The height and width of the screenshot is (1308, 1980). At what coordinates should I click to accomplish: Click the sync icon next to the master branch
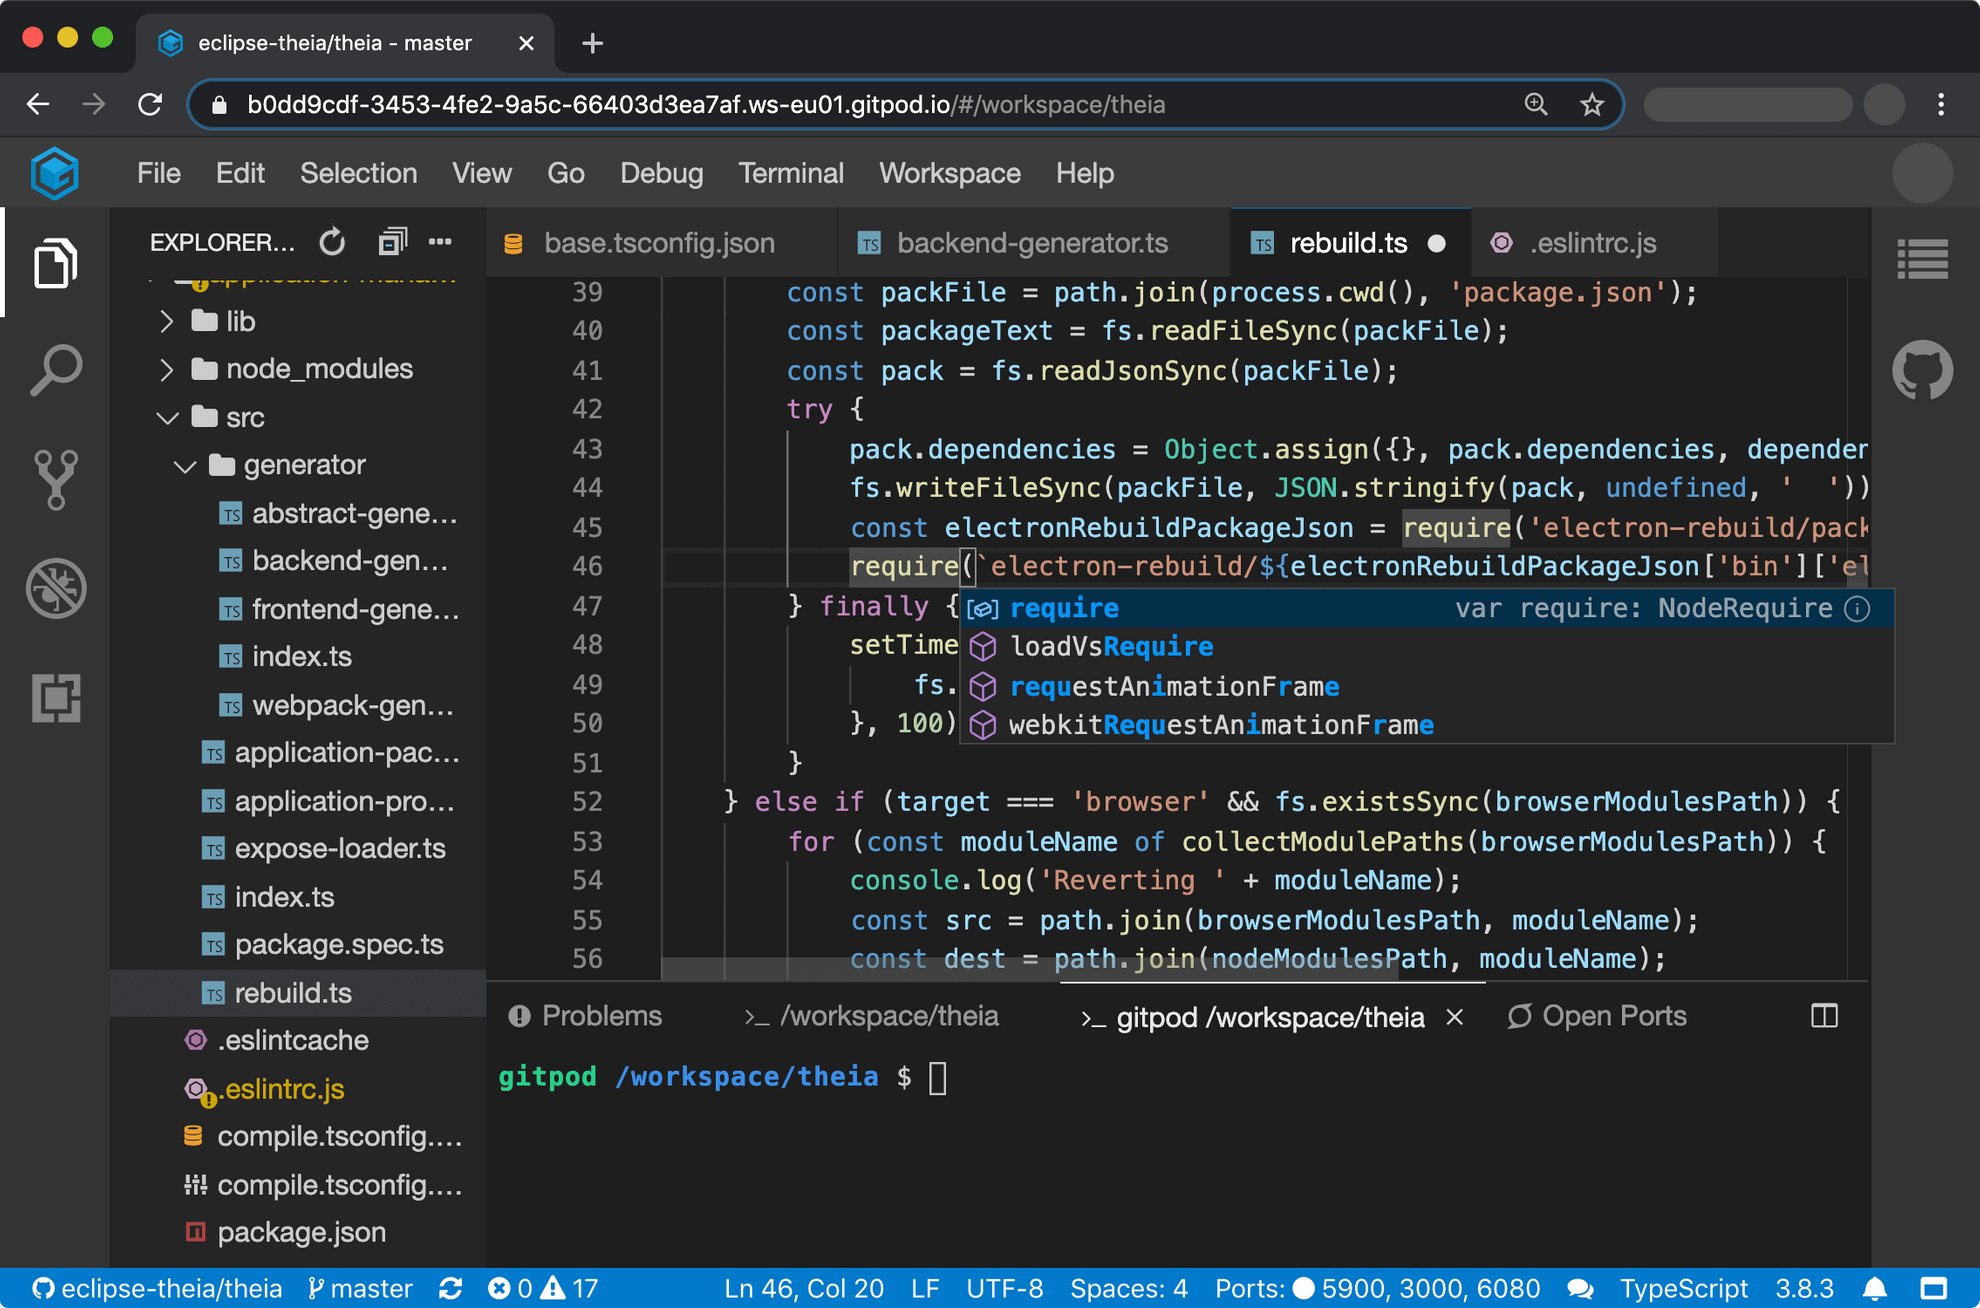[x=451, y=1288]
